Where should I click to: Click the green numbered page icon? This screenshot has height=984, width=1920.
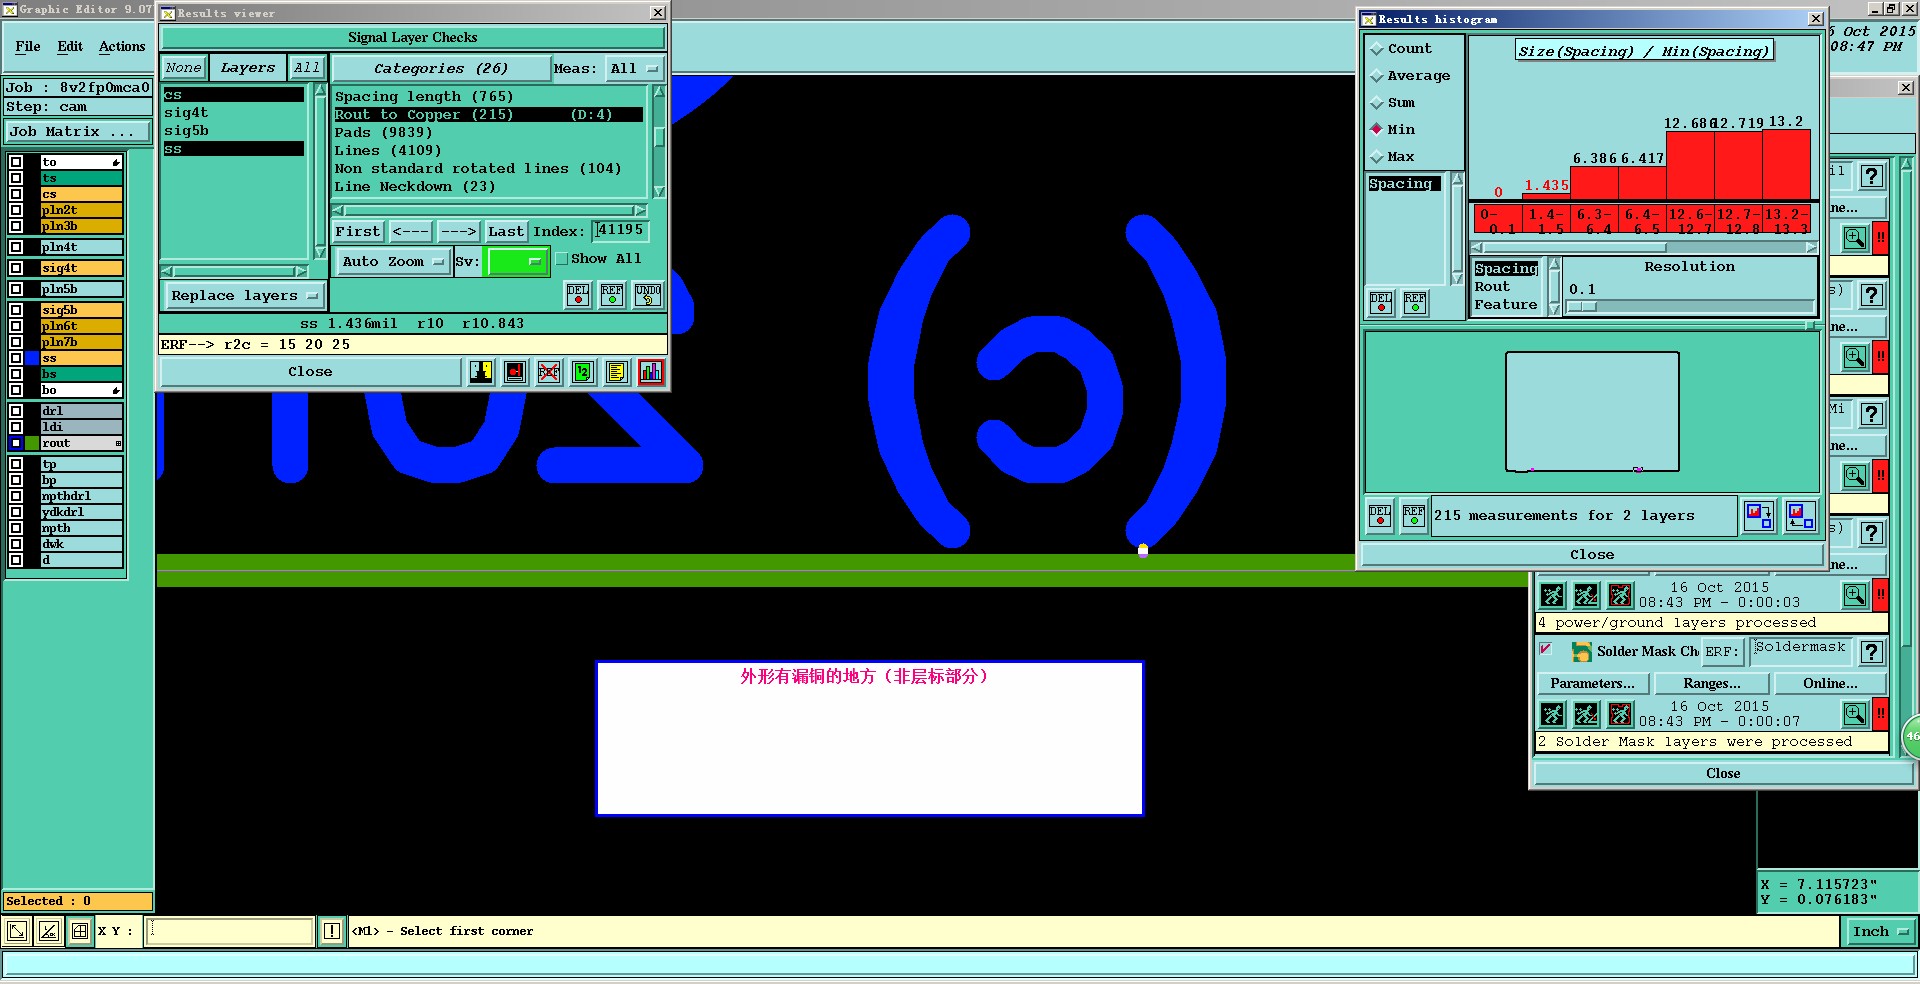(583, 372)
